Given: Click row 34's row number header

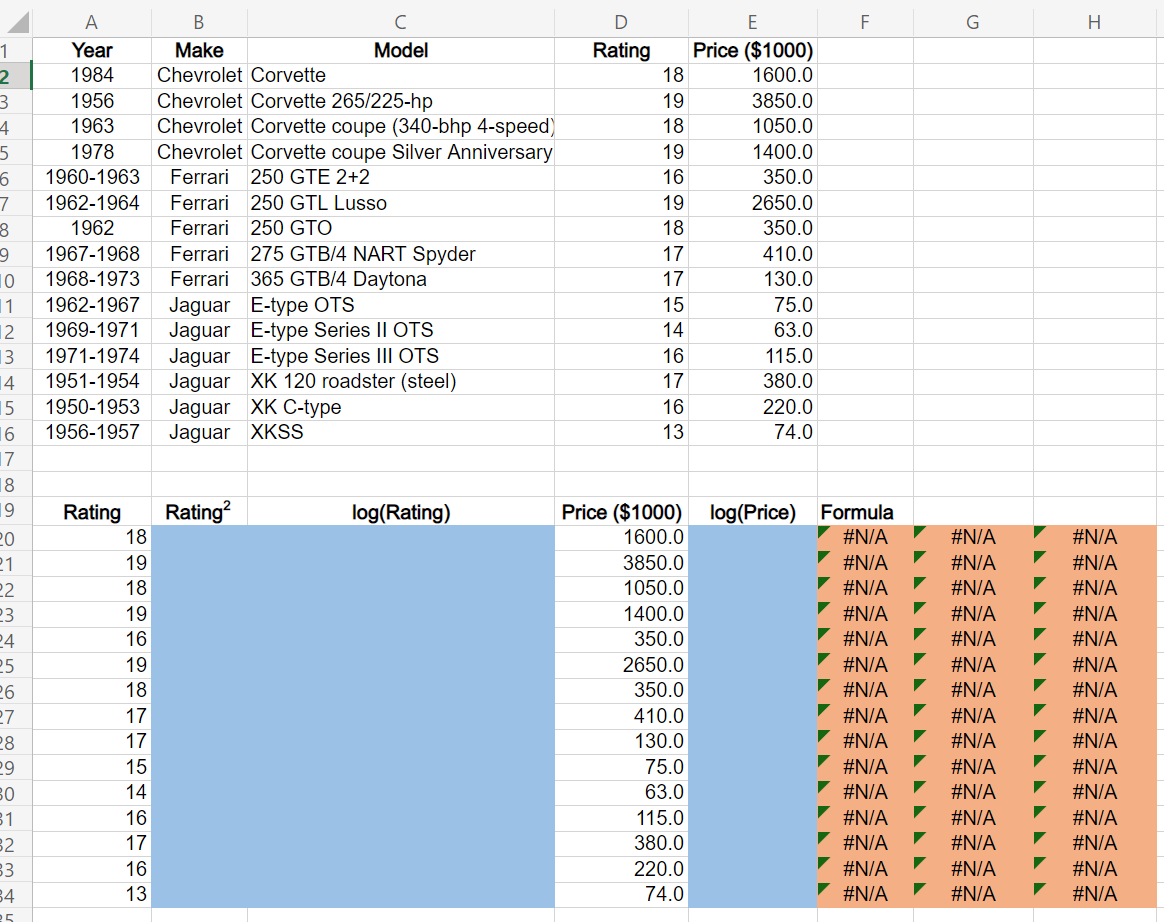Looking at the screenshot, I should click(14, 893).
